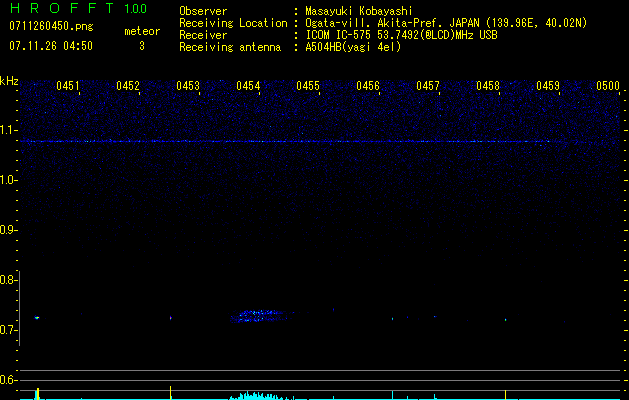The width and height of the screenshot is (629, 400).
Task: Click the short echo blip before 0453
Action: tap(170, 318)
